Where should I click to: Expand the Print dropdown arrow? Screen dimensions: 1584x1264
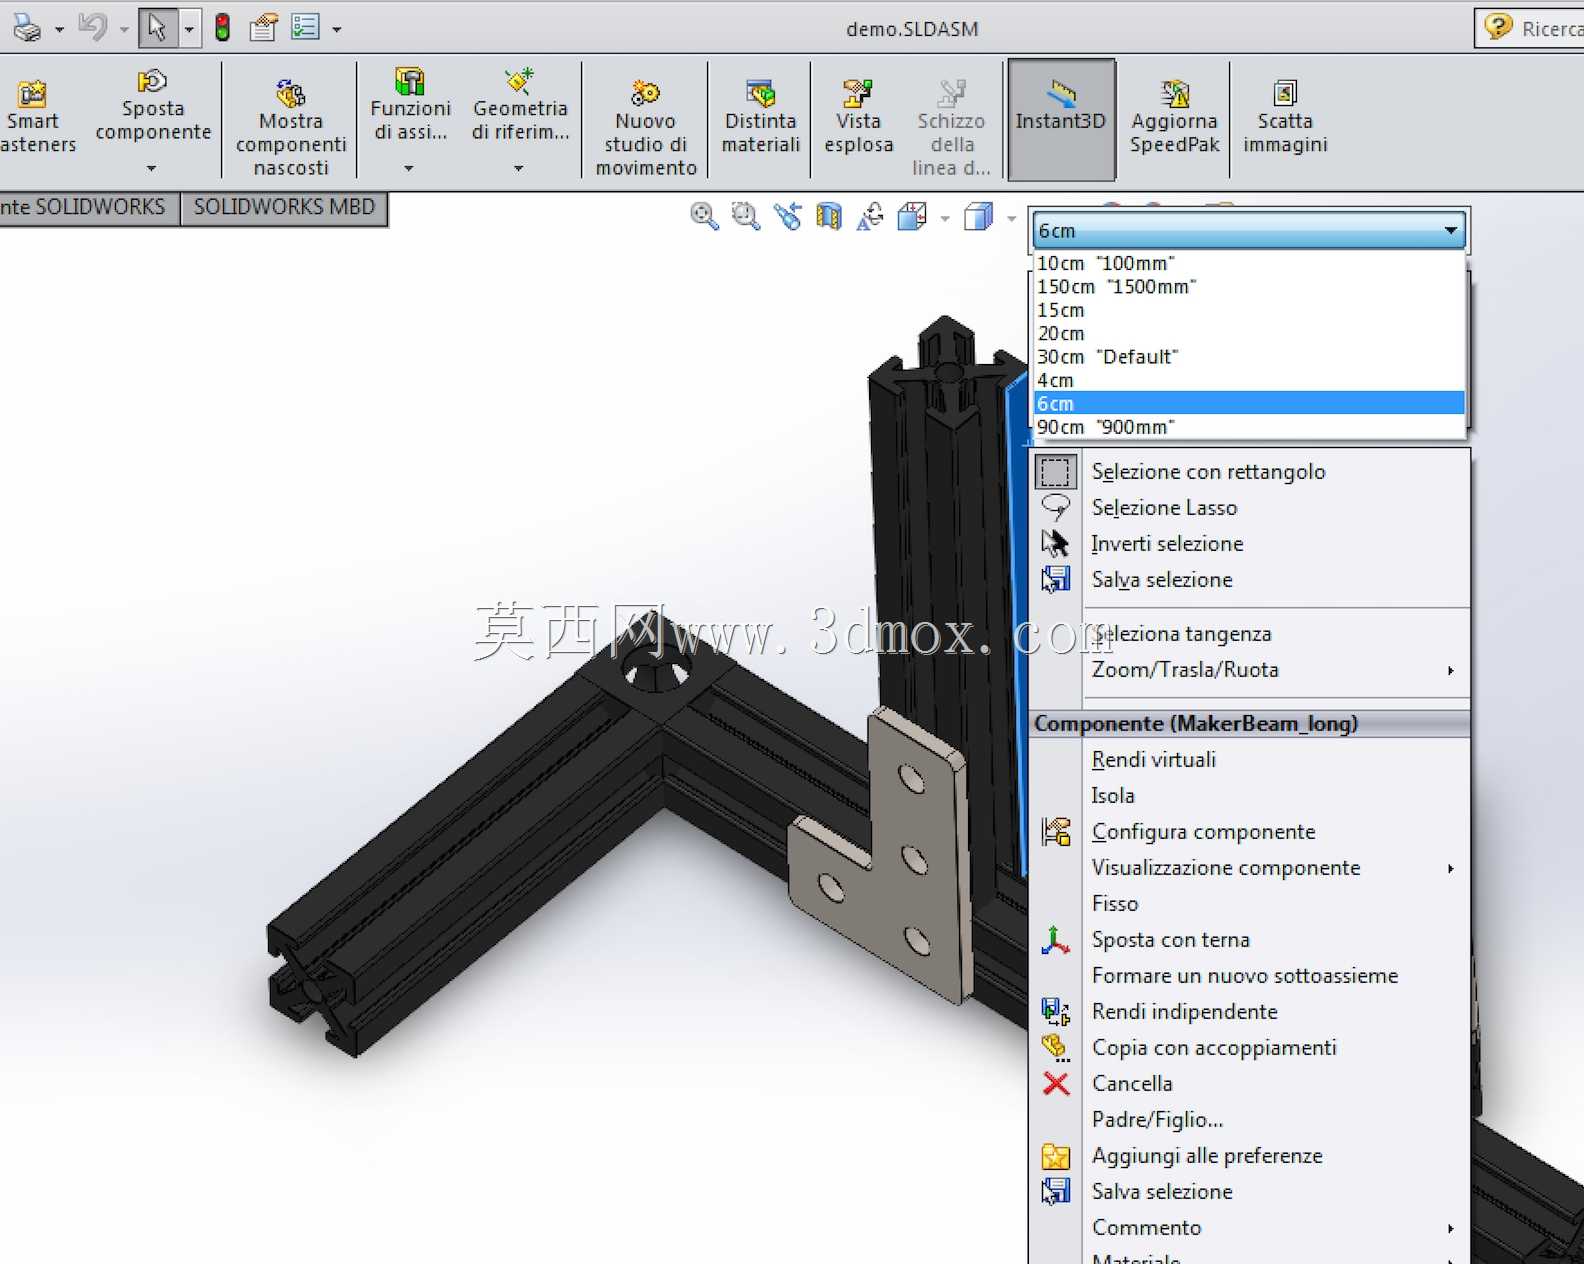click(x=59, y=30)
